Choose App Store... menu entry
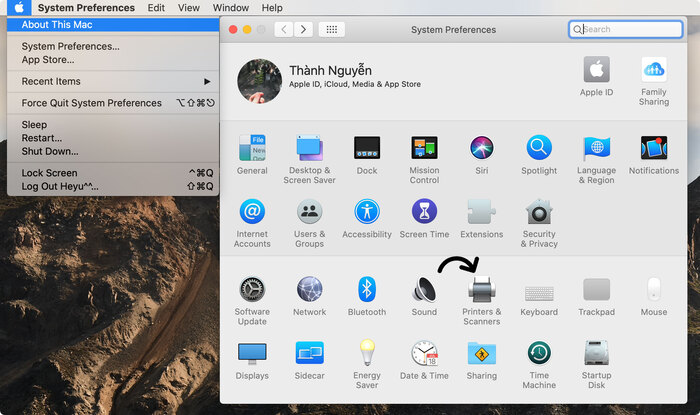 tap(113, 60)
